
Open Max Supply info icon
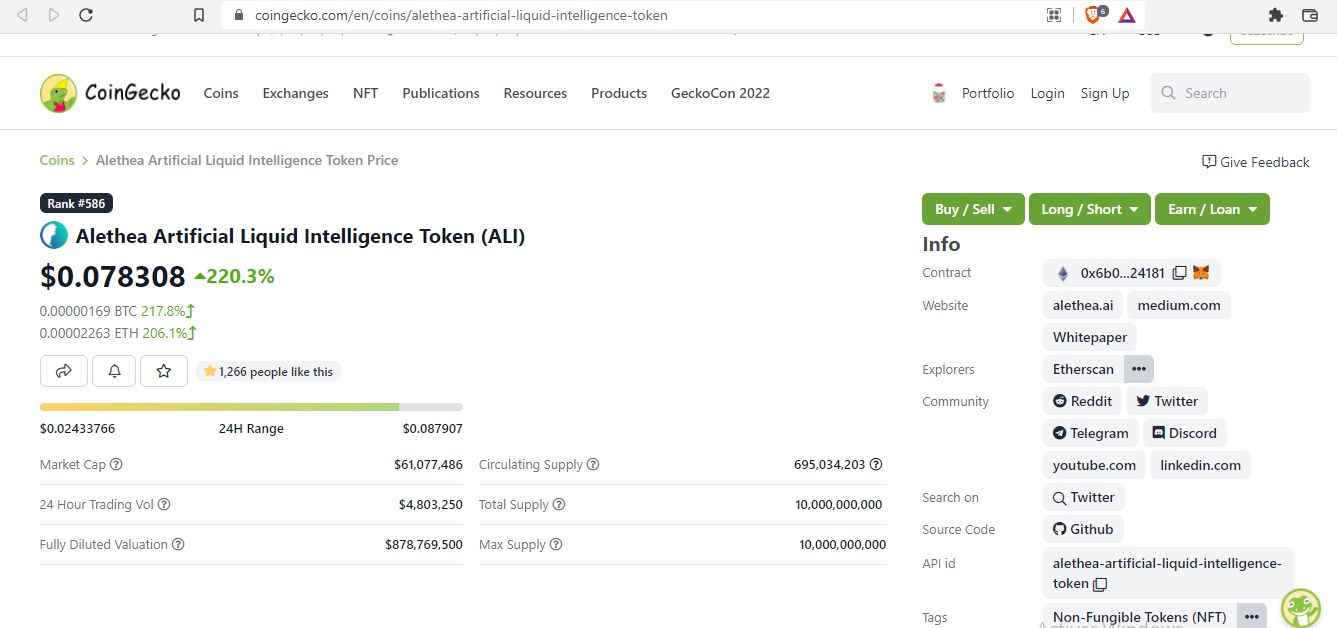pos(556,545)
